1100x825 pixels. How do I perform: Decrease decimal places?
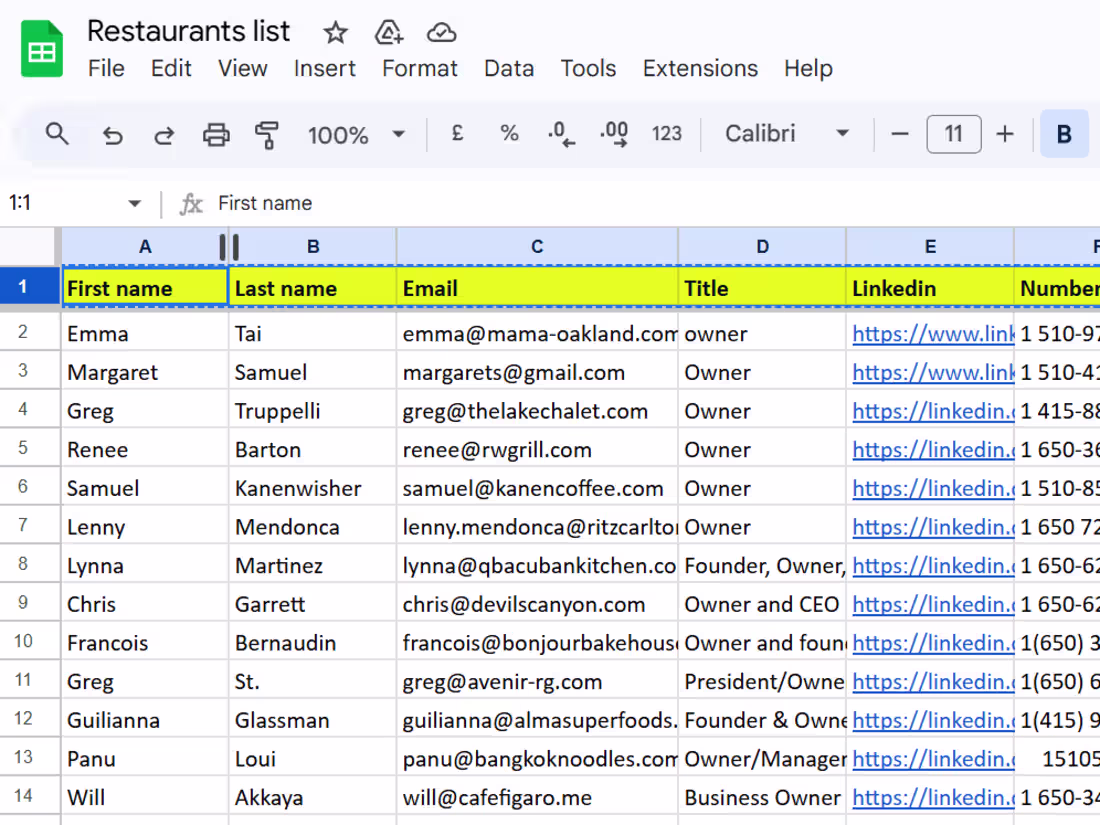[561, 133]
